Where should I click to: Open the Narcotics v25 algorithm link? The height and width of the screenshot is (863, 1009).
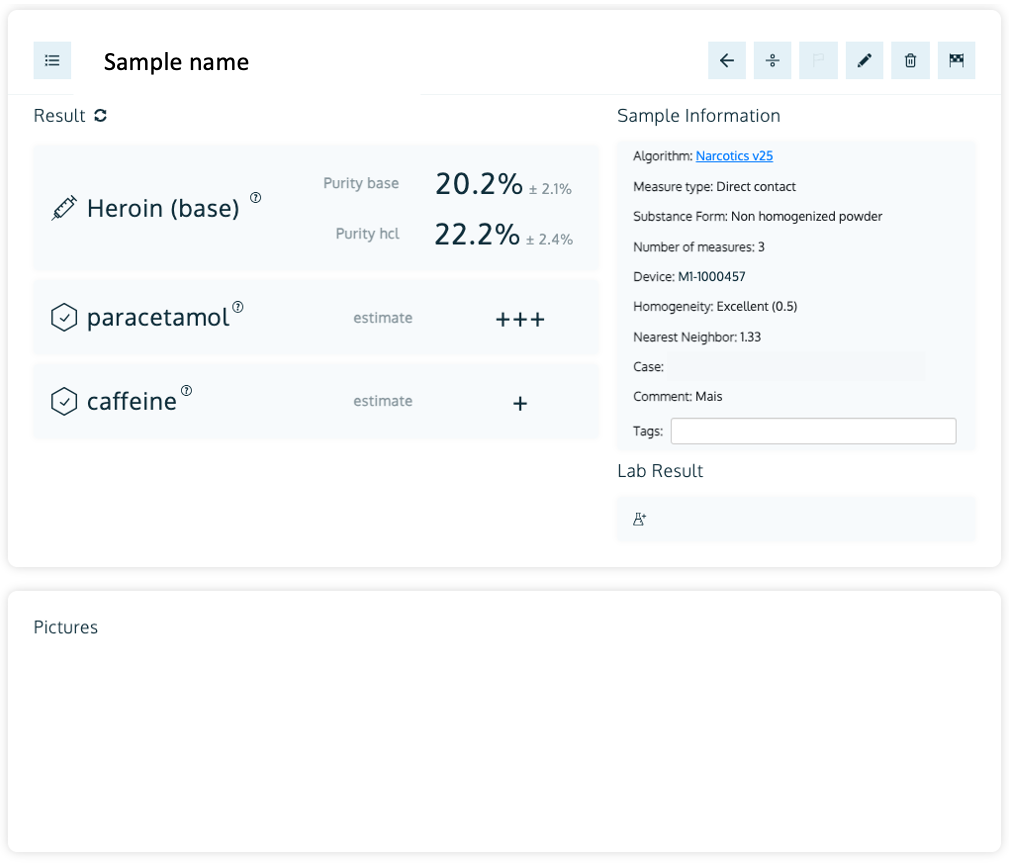(x=734, y=156)
